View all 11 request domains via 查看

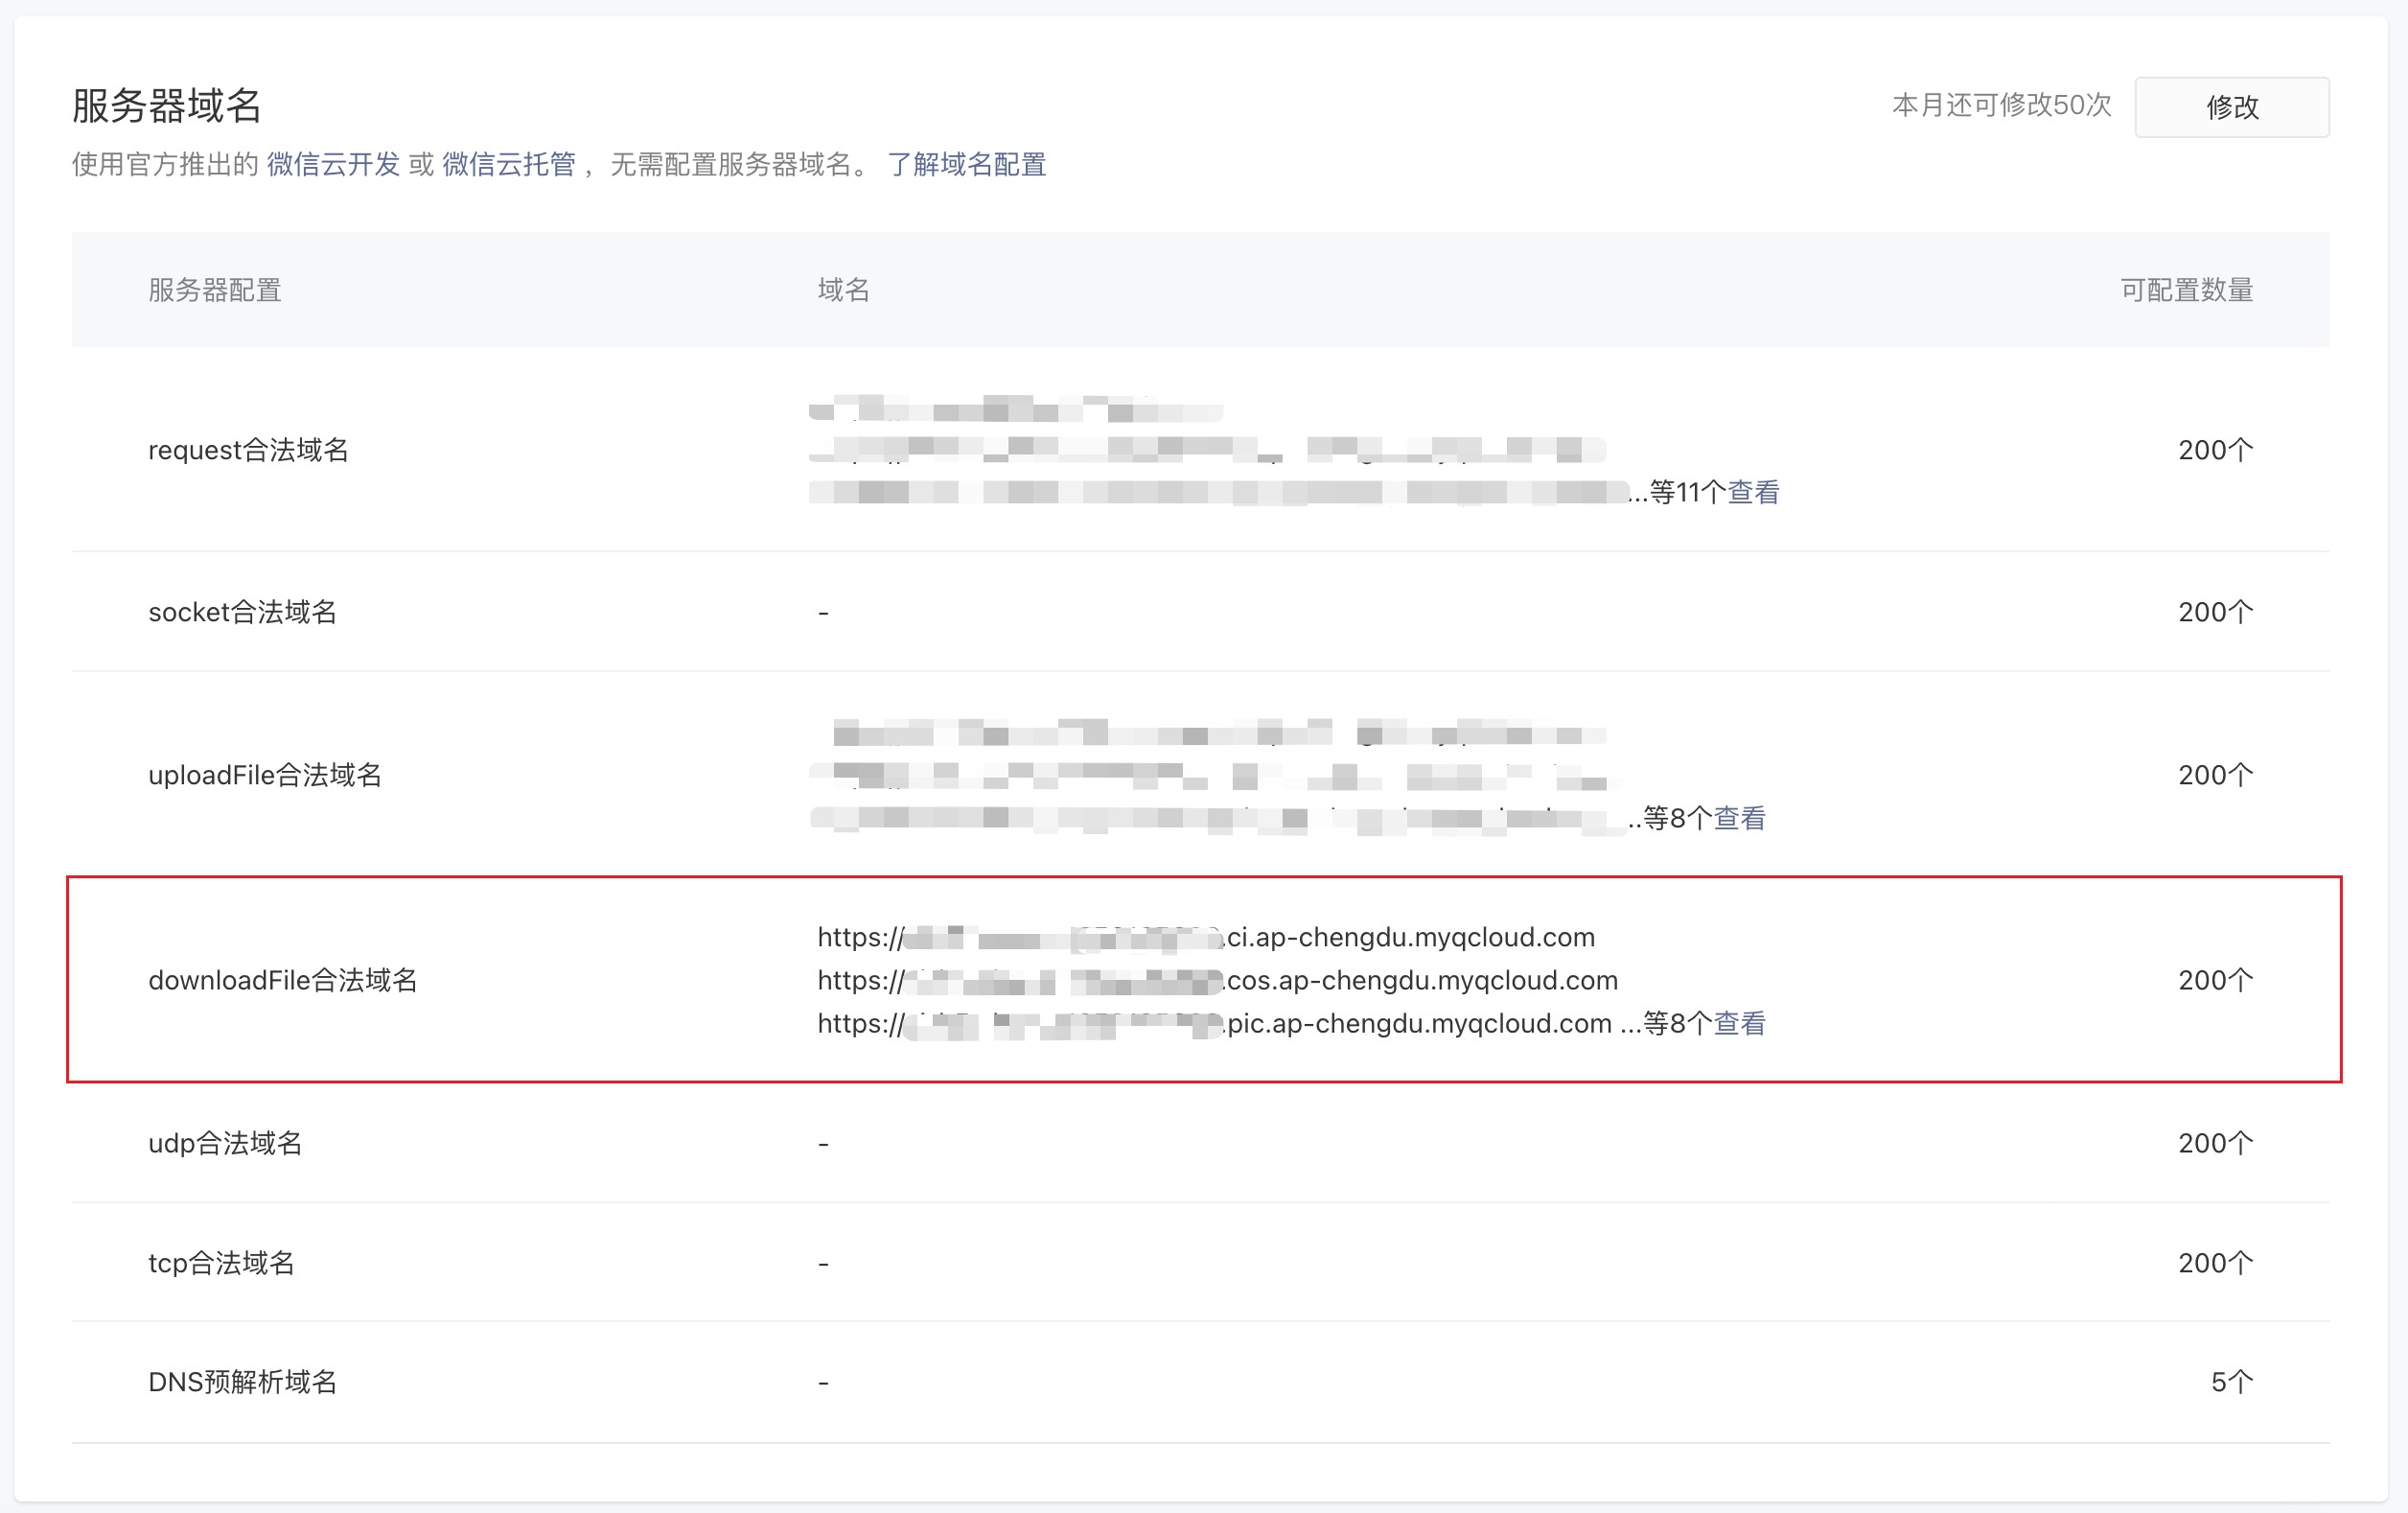[1753, 492]
